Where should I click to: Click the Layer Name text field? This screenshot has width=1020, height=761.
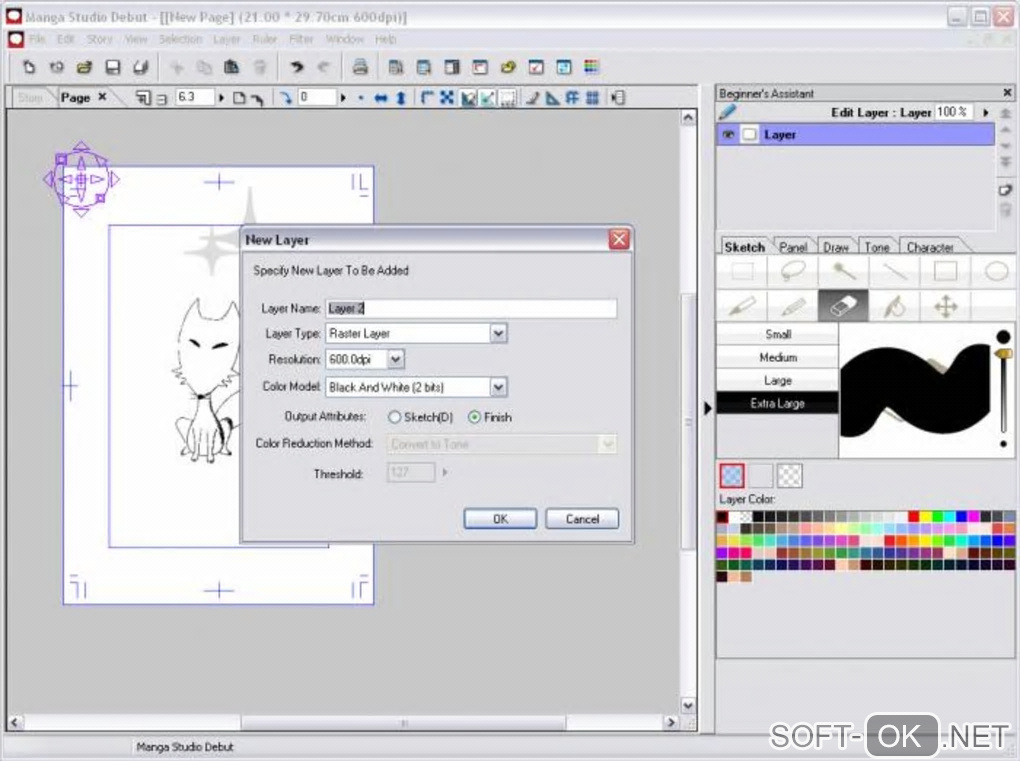pos(471,308)
